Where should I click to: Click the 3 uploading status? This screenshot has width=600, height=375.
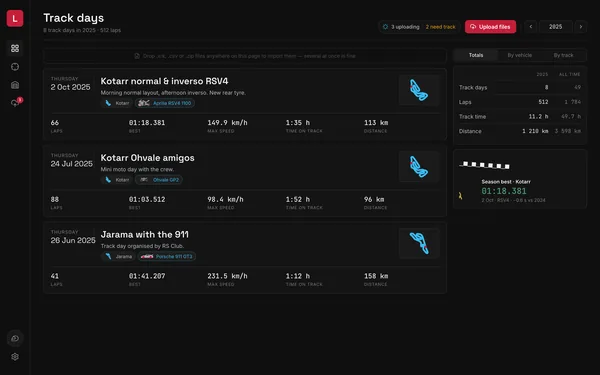coord(401,27)
